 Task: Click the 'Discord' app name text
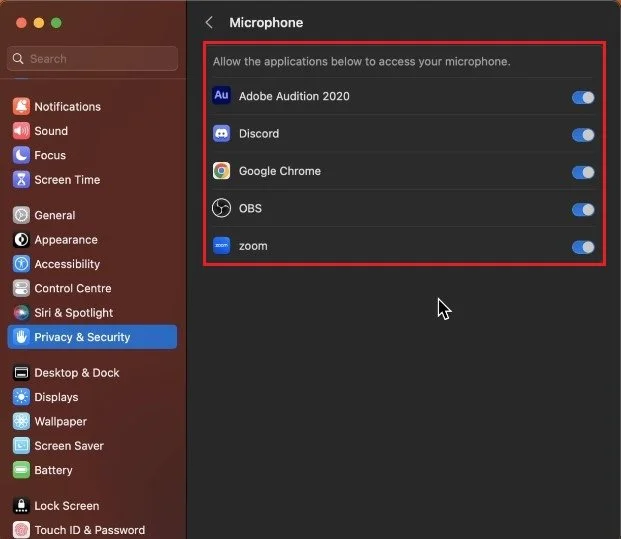[x=259, y=133]
